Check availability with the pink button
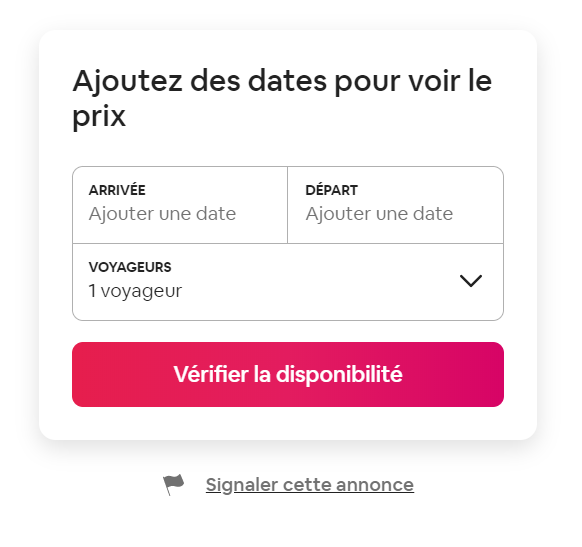The width and height of the screenshot is (582, 547). point(288,374)
